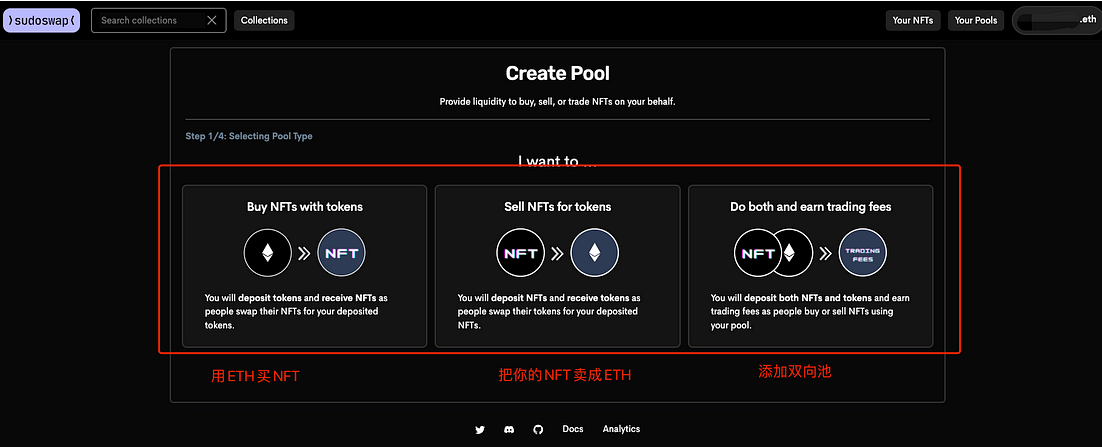1102x447 pixels.
Task: Open the GitHub link in footer
Action: click(538, 429)
